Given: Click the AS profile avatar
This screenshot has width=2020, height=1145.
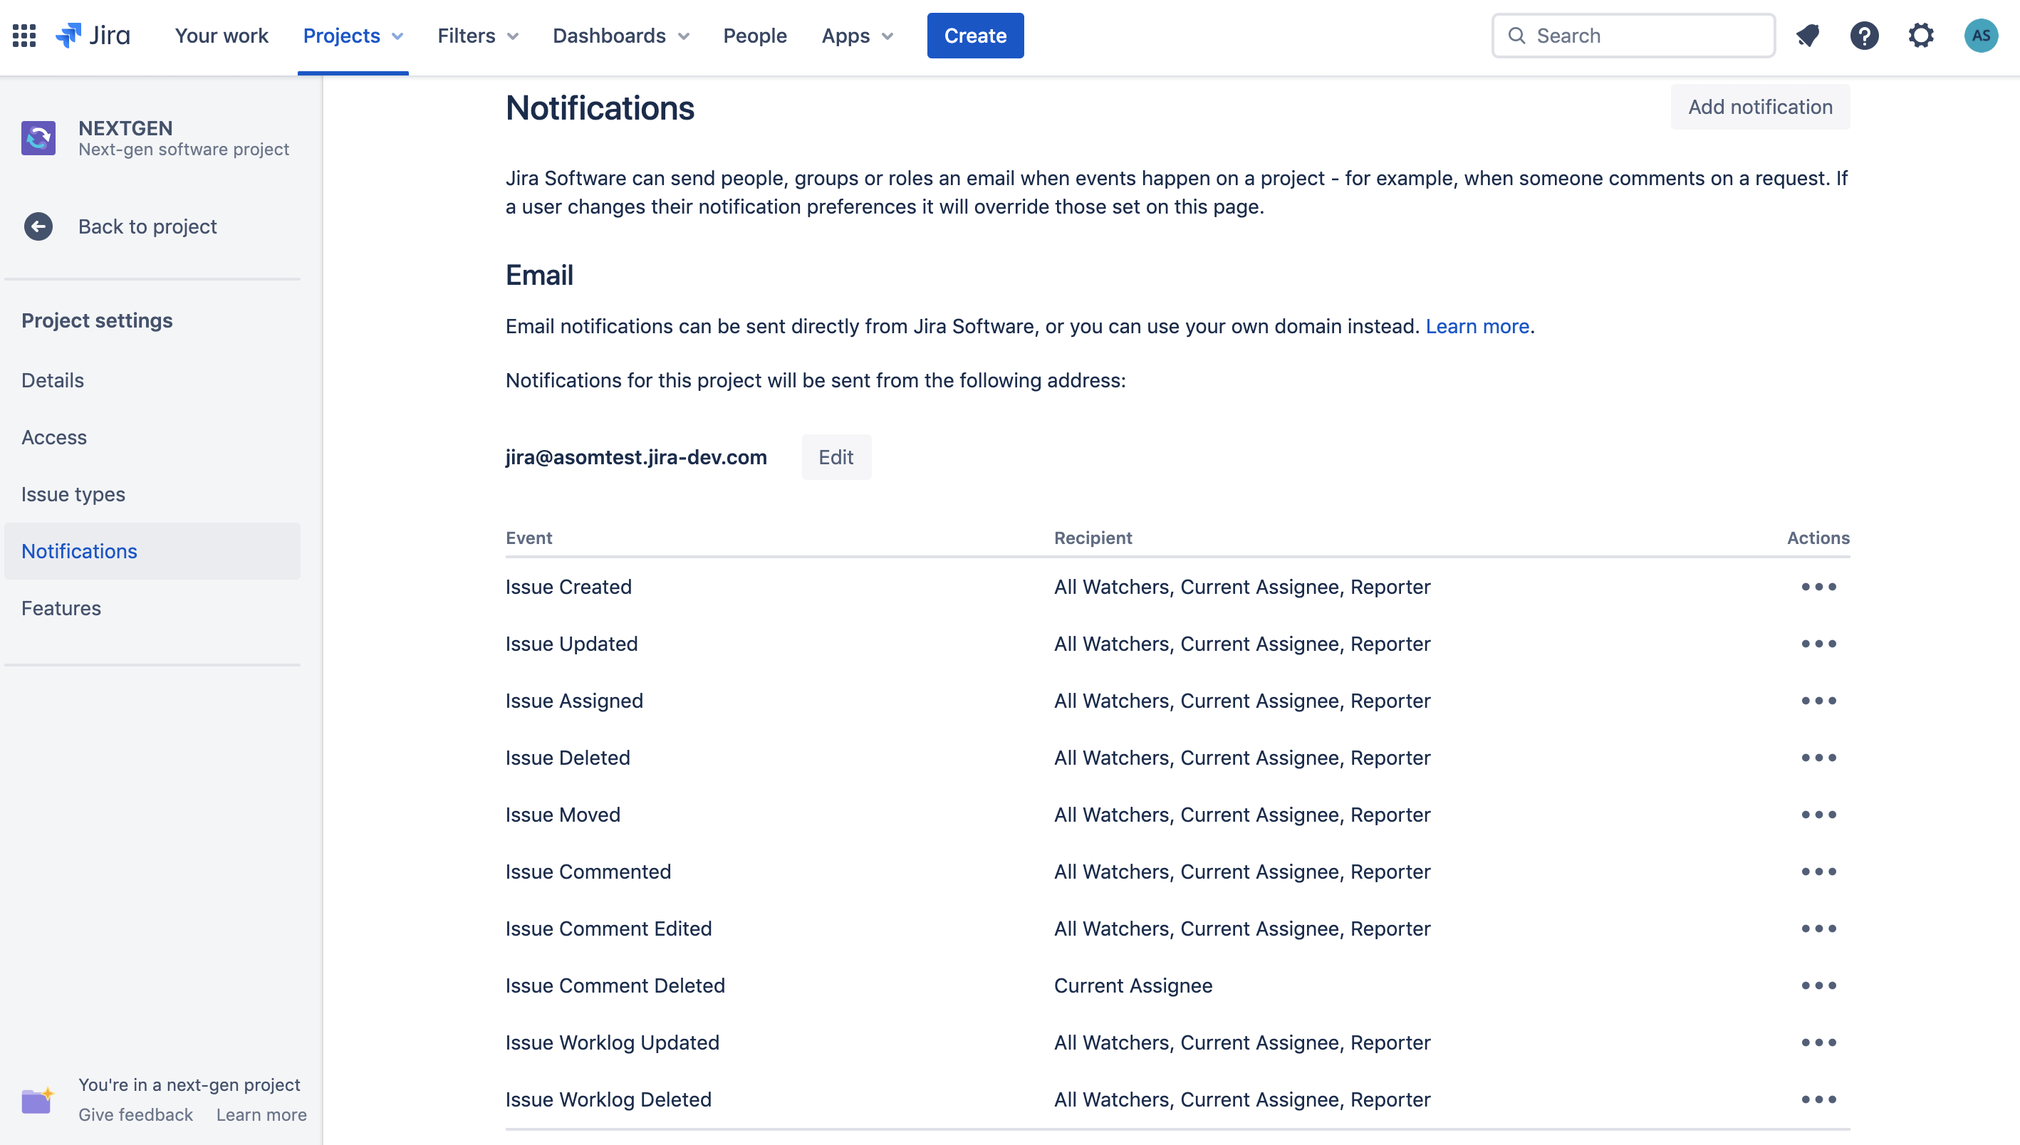Looking at the screenshot, I should [x=1980, y=36].
